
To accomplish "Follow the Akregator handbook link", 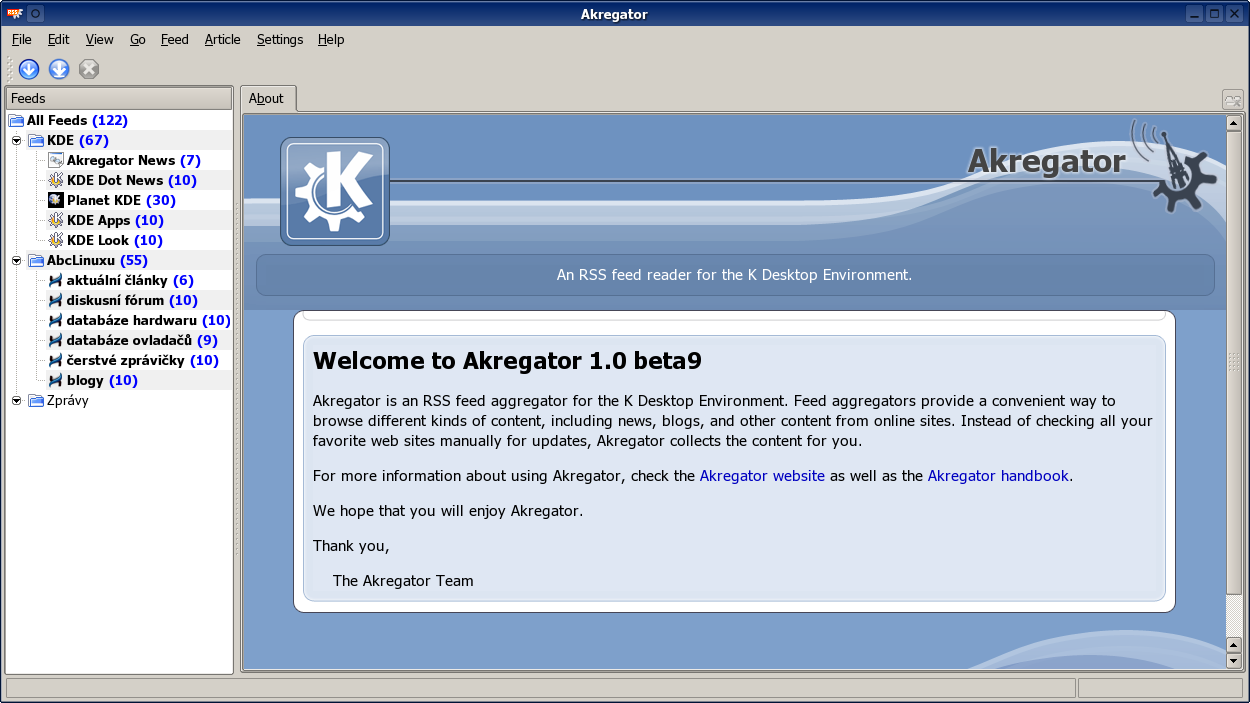I will (998, 476).
